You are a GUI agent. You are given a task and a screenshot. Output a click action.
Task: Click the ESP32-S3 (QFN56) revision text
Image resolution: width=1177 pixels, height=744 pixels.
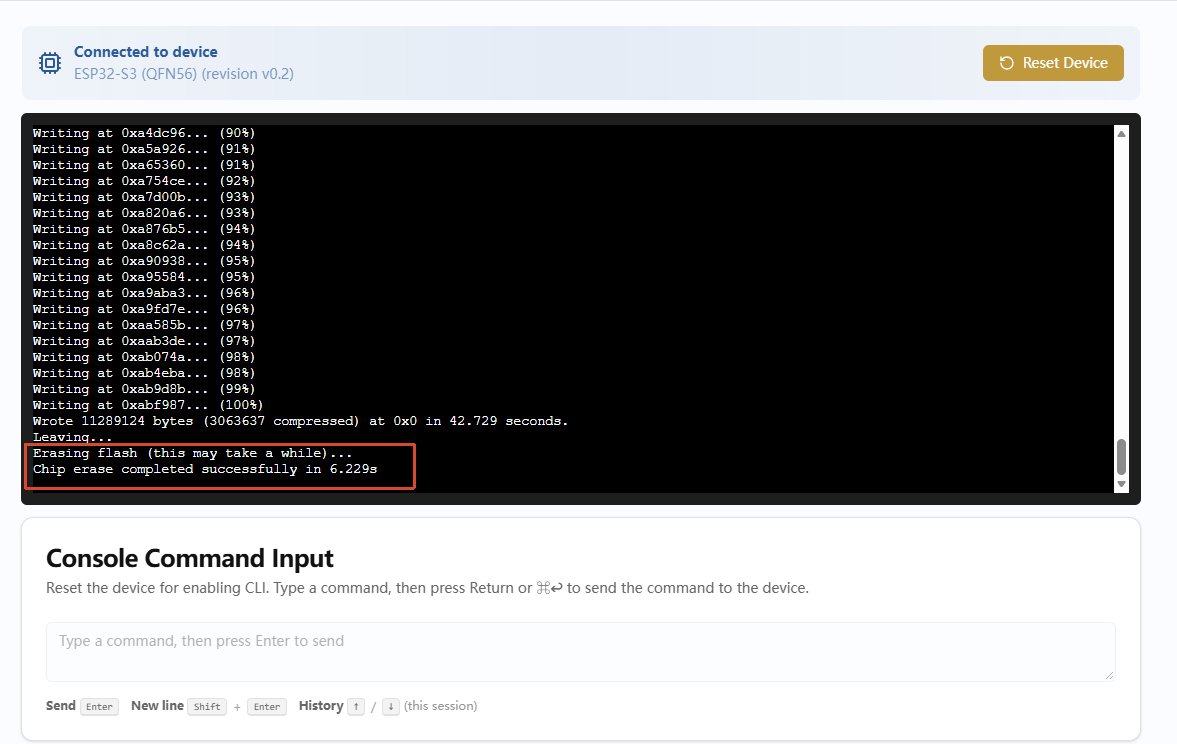click(x=184, y=74)
